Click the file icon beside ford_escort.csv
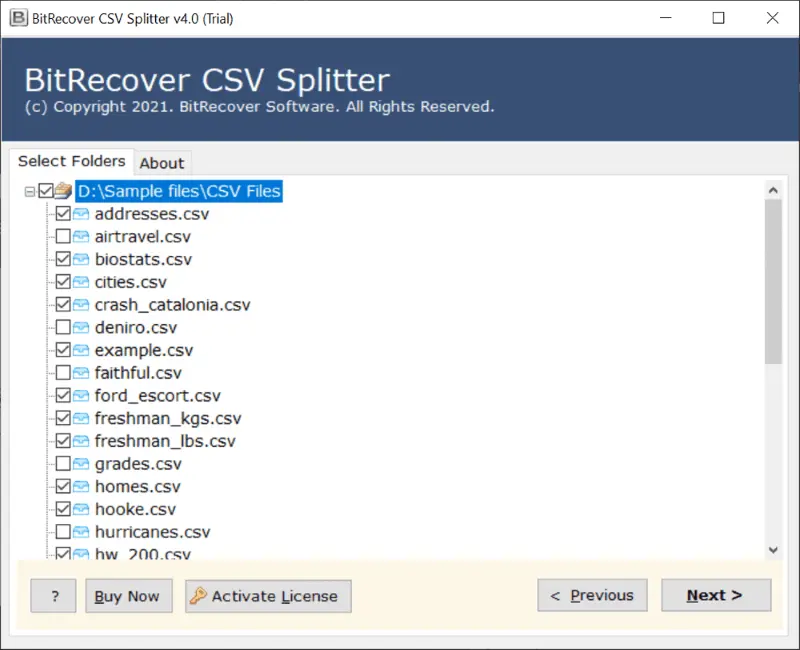The height and width of the screenshot is (650, 800). pyautogui.click(x=81, y=396)
